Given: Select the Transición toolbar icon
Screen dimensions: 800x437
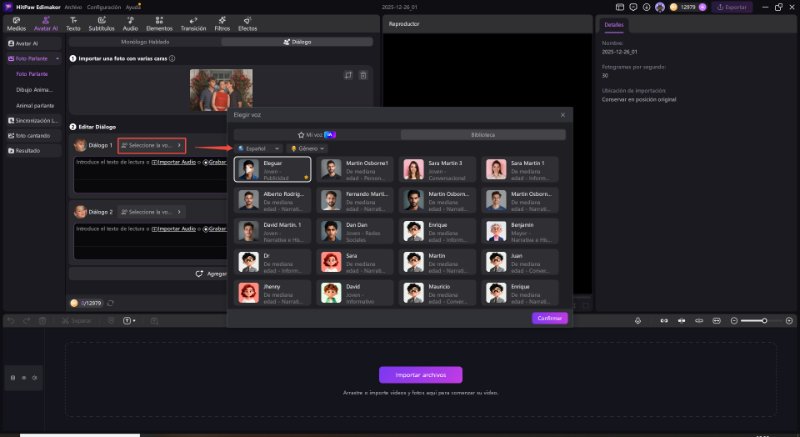Looking at the screenshot, I should 193,25.
